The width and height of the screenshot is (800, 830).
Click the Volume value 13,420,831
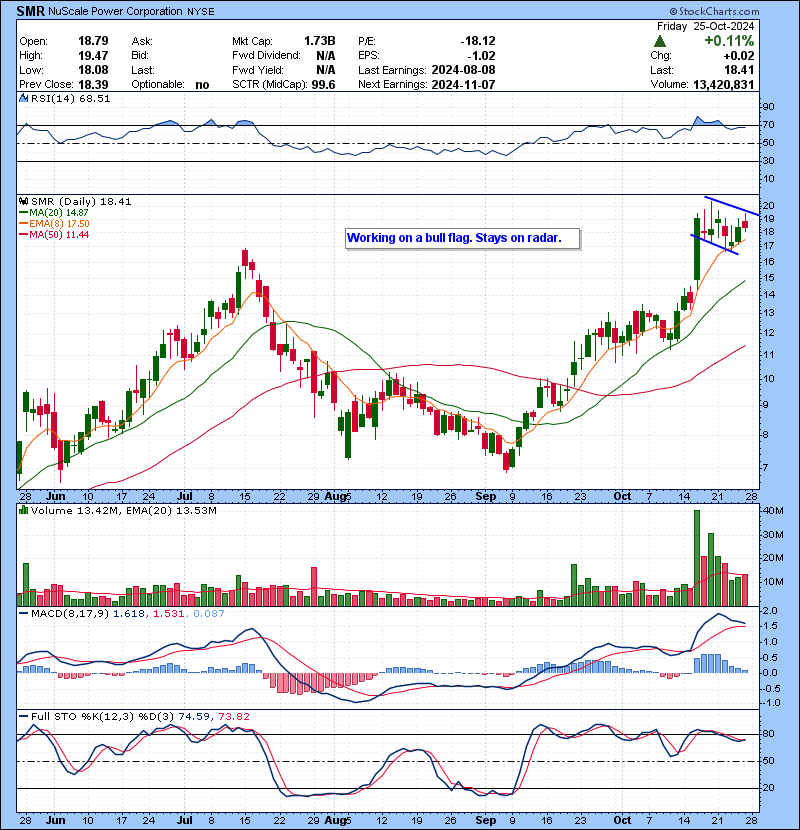pyautogui.click(x=724, y=84)
